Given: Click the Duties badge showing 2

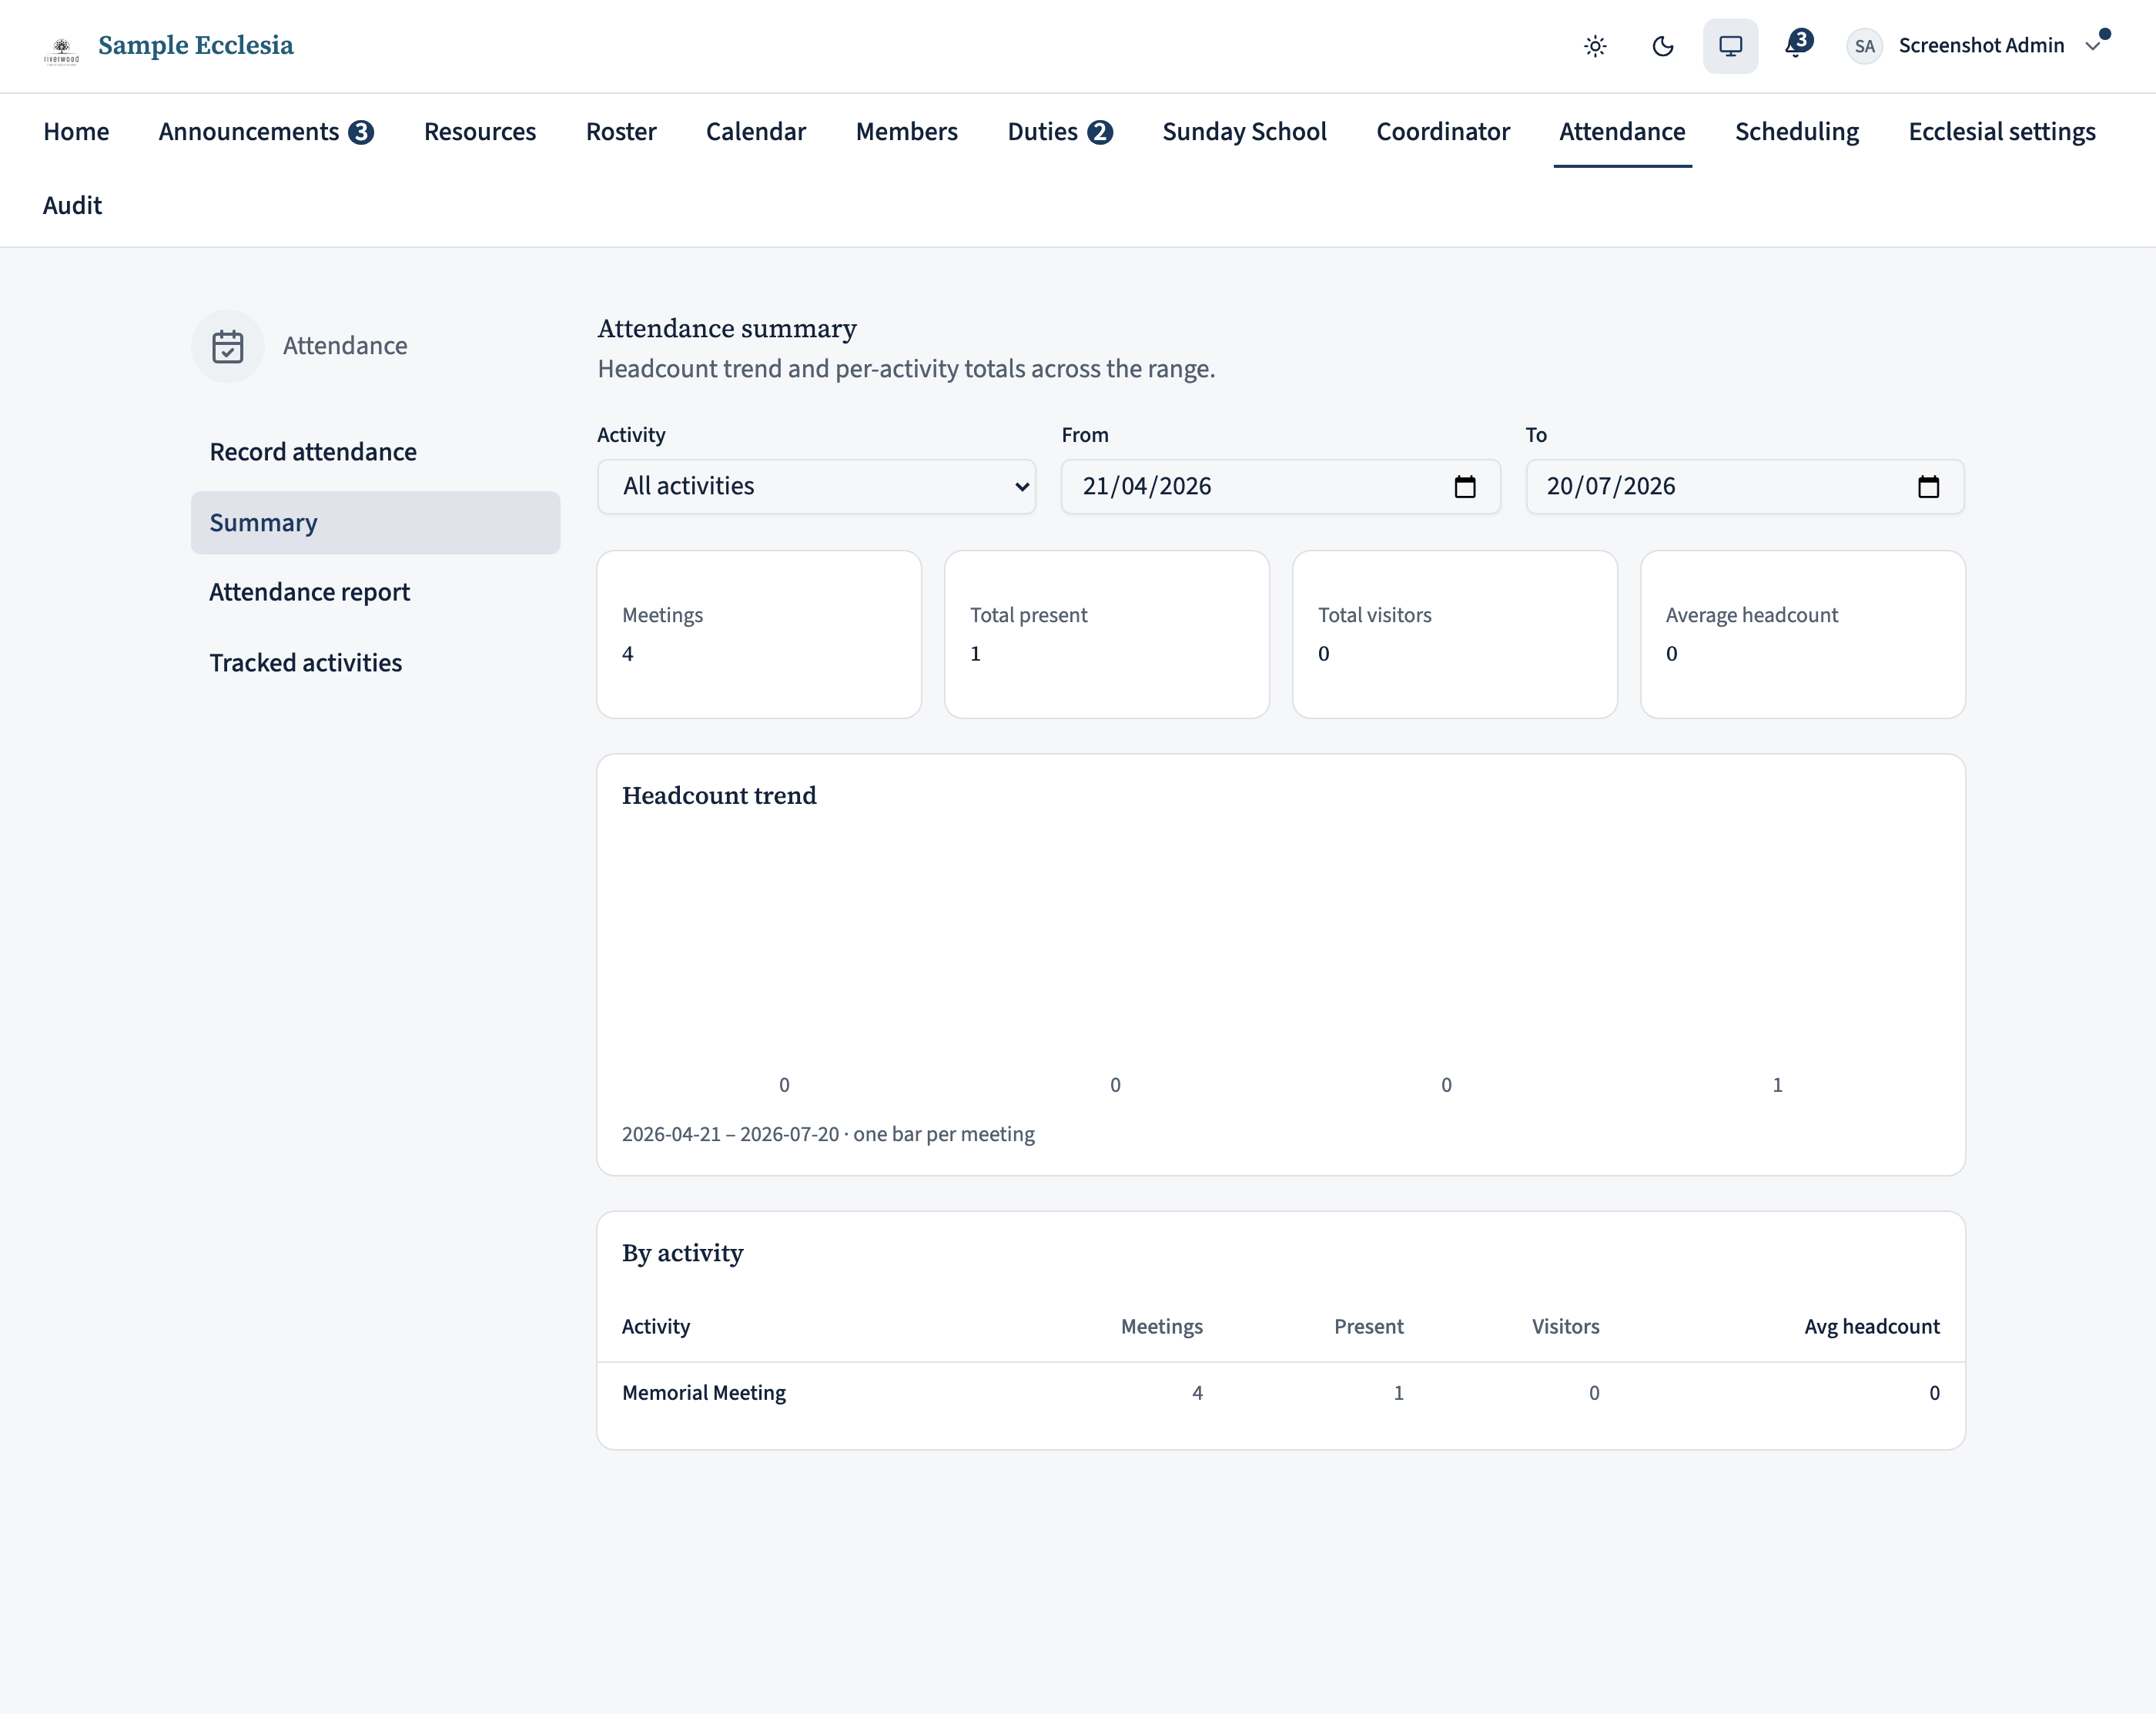Looking at the screenshot, I should (x=1100, y=132).
